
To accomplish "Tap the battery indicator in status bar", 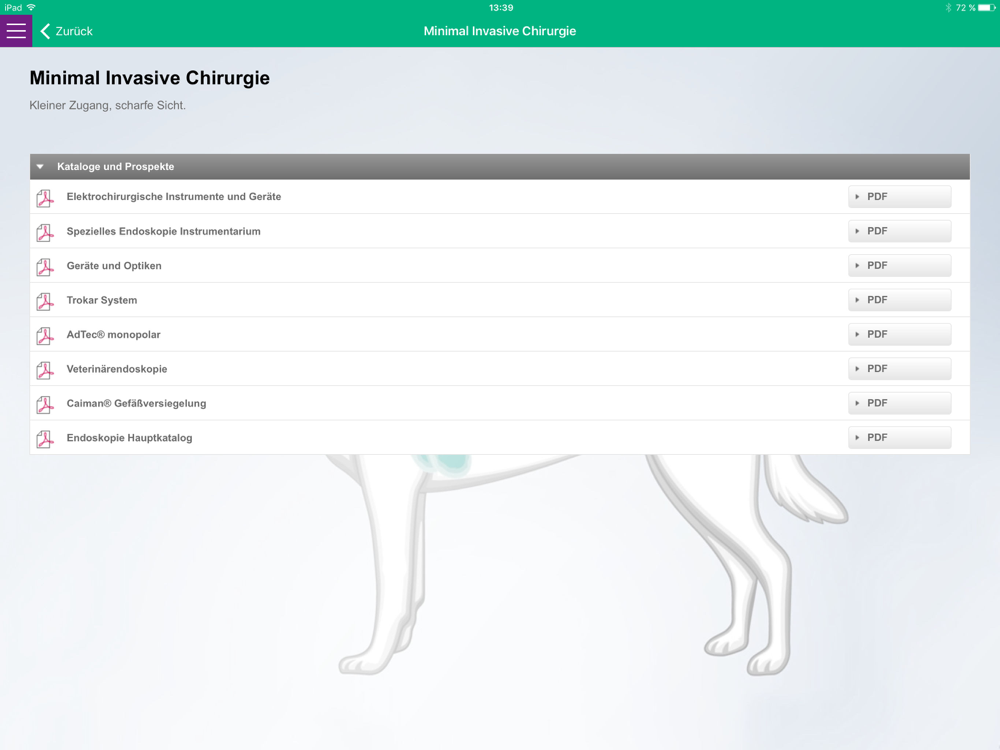I will [x=987, y=8].
